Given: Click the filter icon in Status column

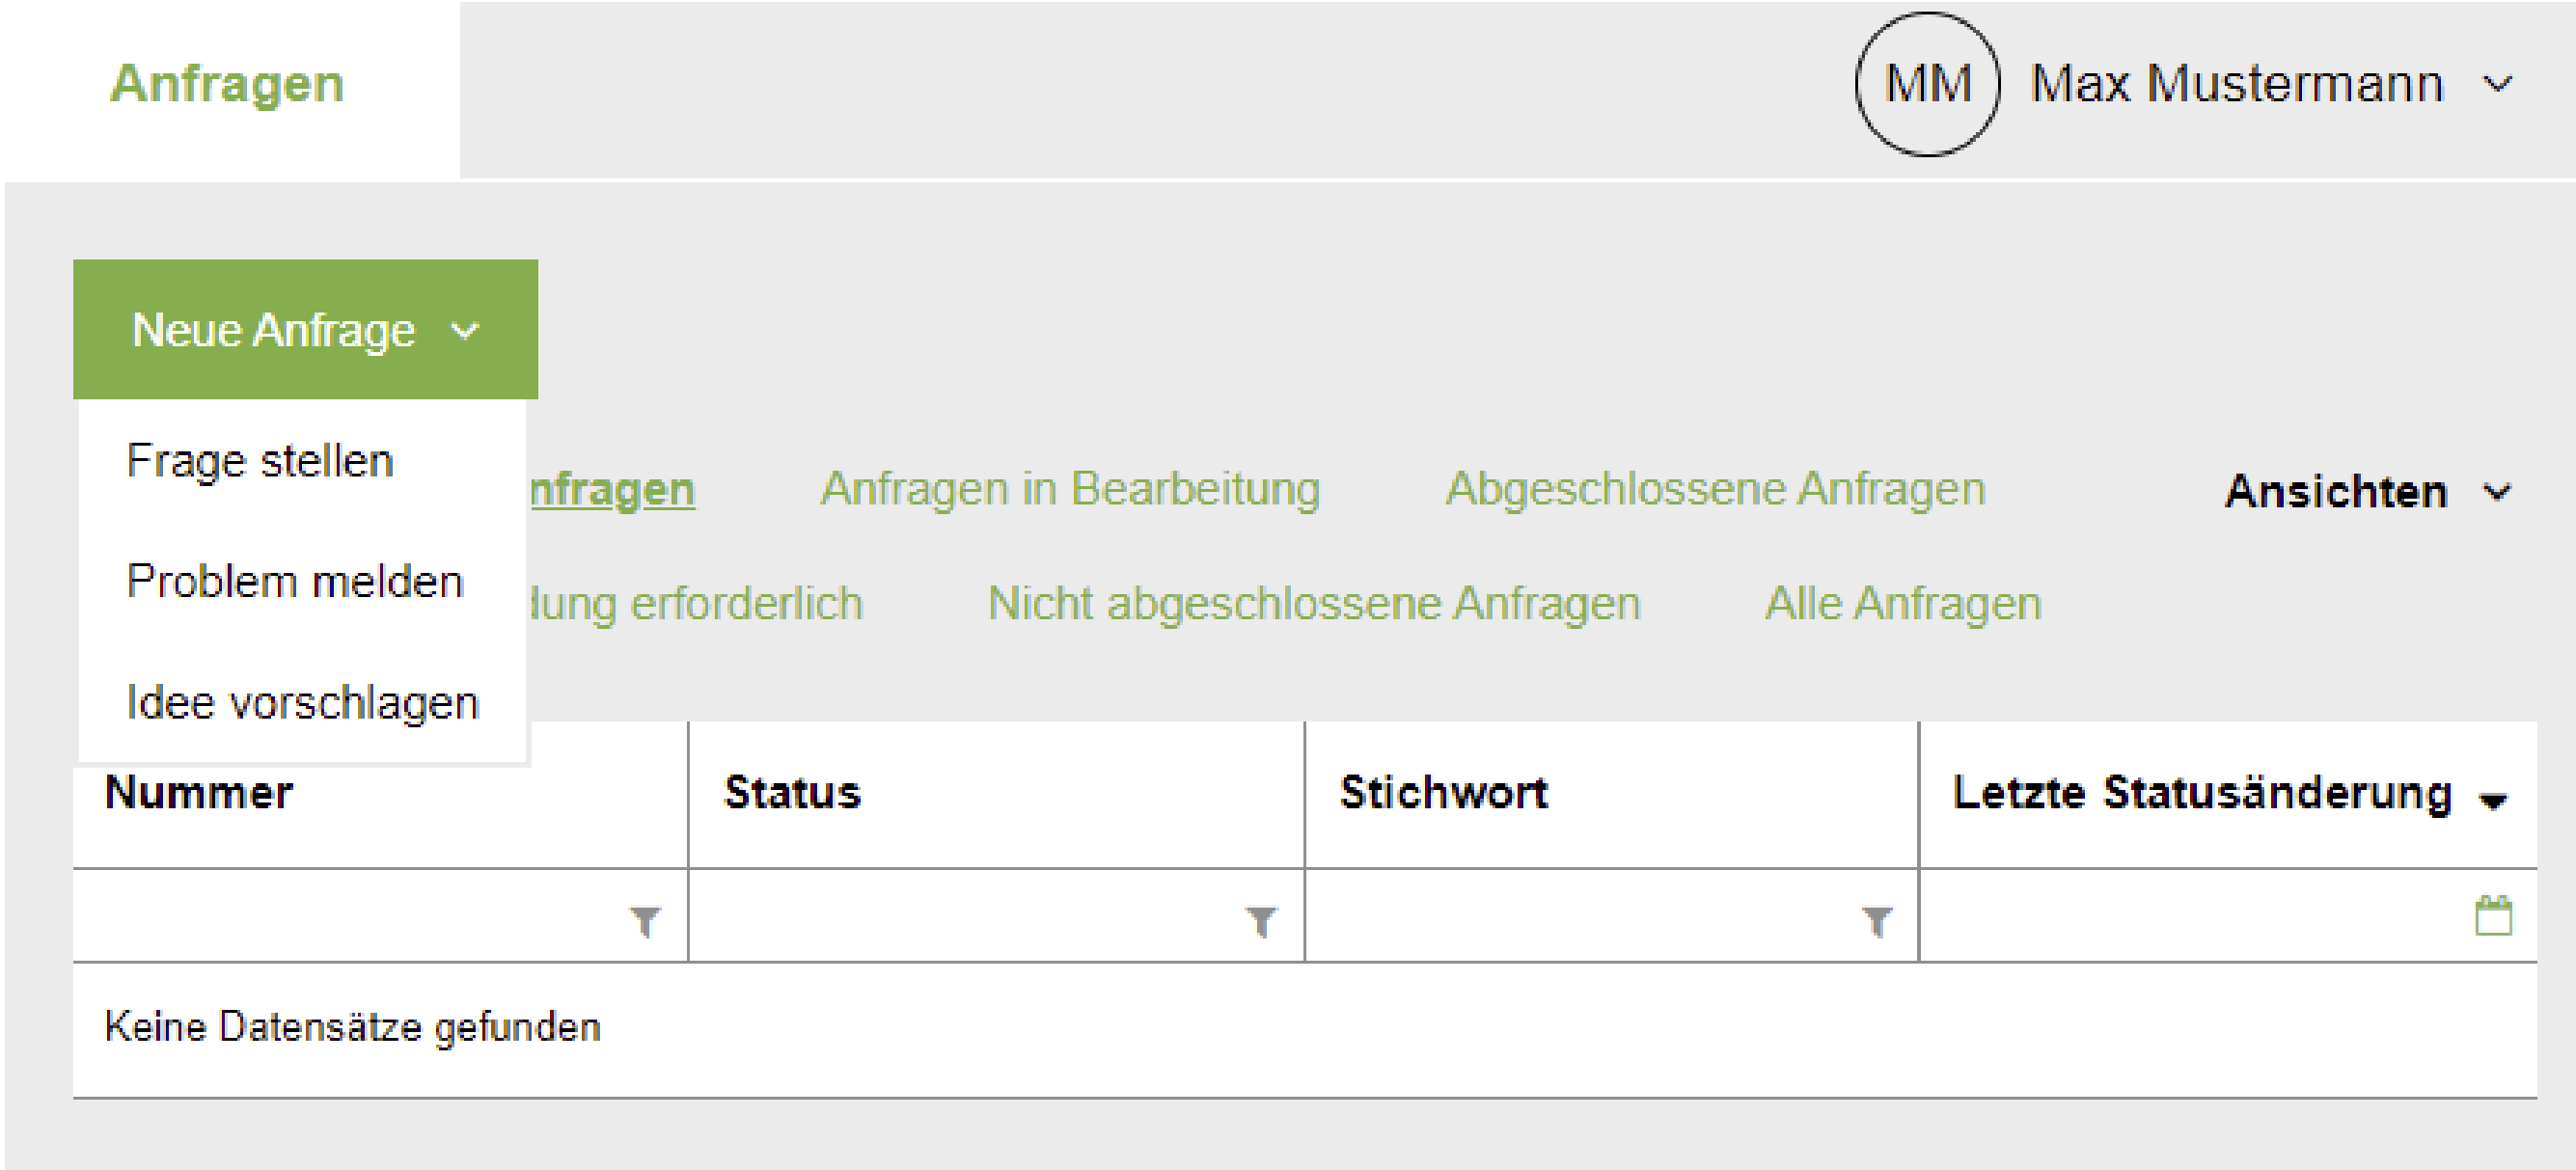Looking at the screenshot, I should click(1262, 921).
